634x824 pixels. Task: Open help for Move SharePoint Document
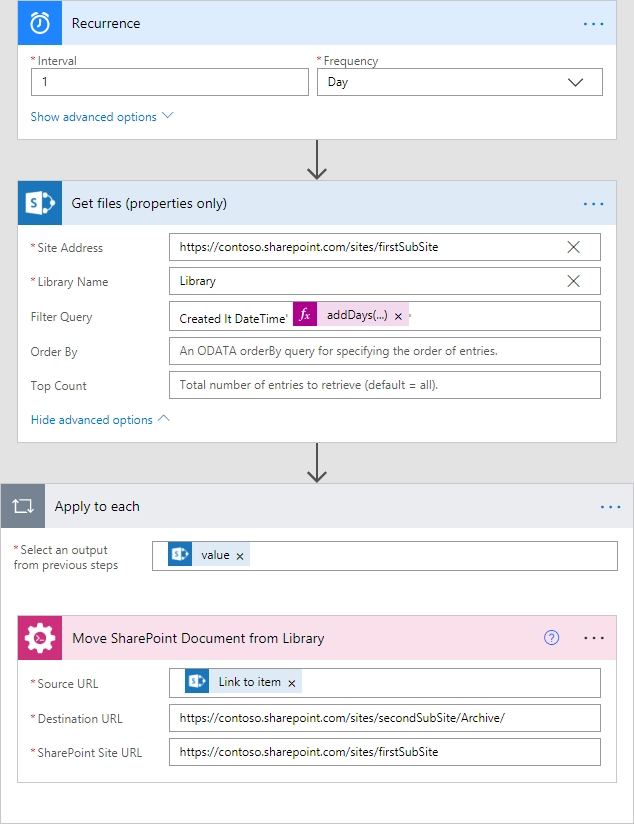551,637
